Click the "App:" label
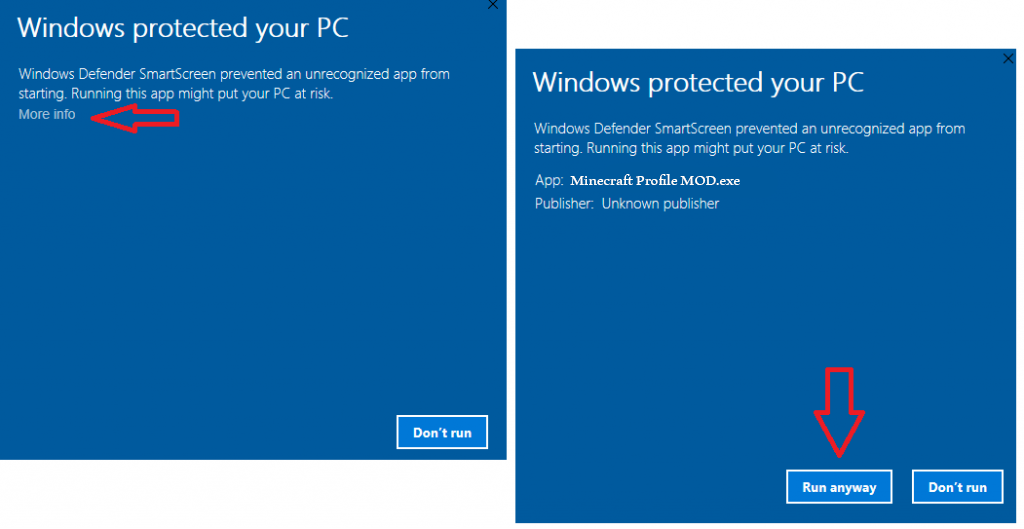The width and height of the screenshot is (1024, 529). coord(548,181)
